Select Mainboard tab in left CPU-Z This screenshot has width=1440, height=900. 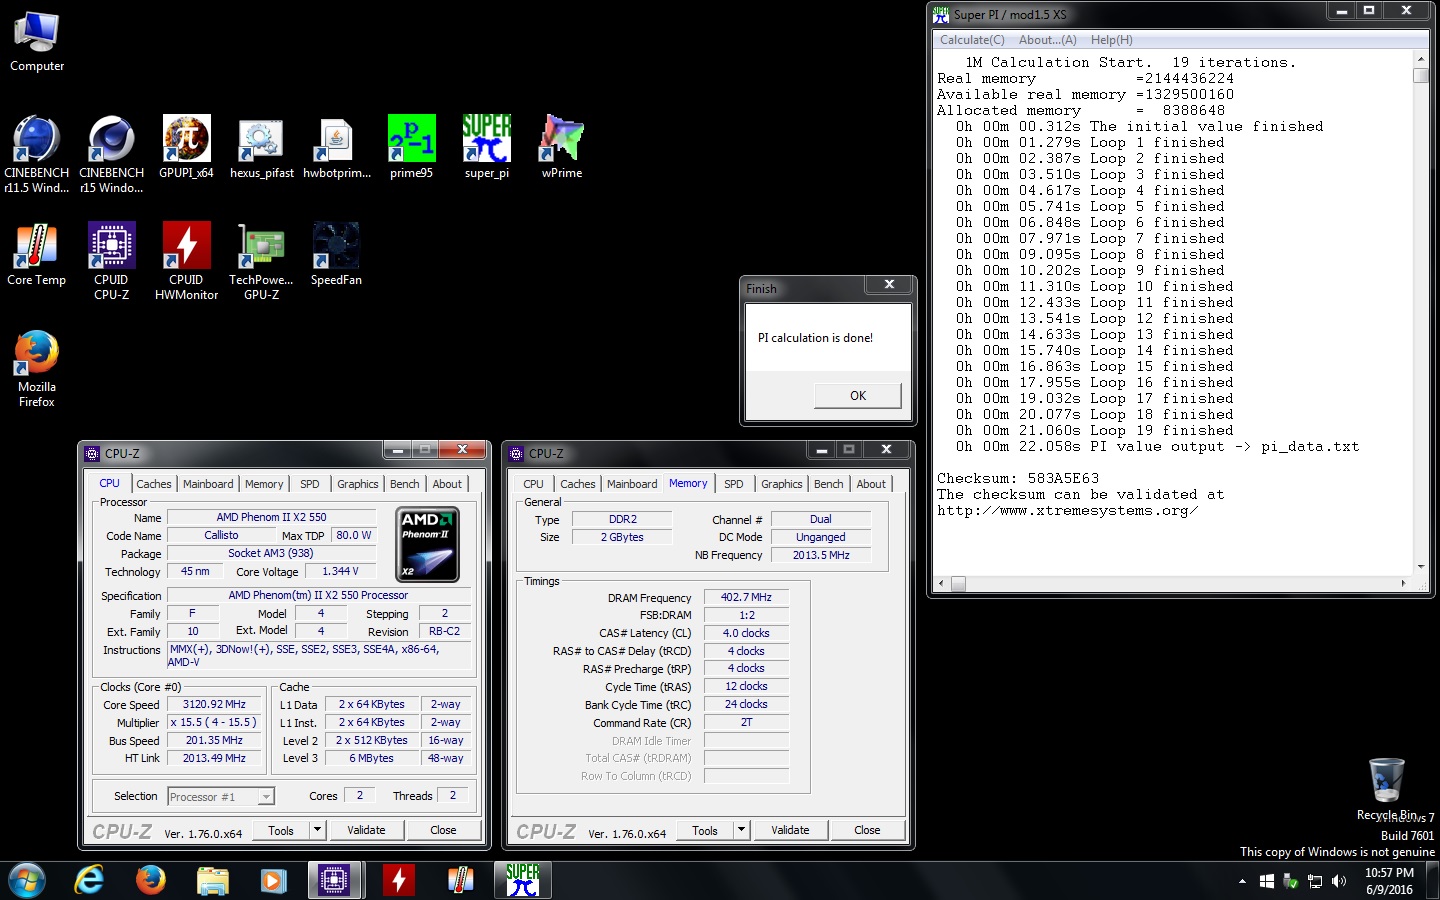[x=208, y=484]
